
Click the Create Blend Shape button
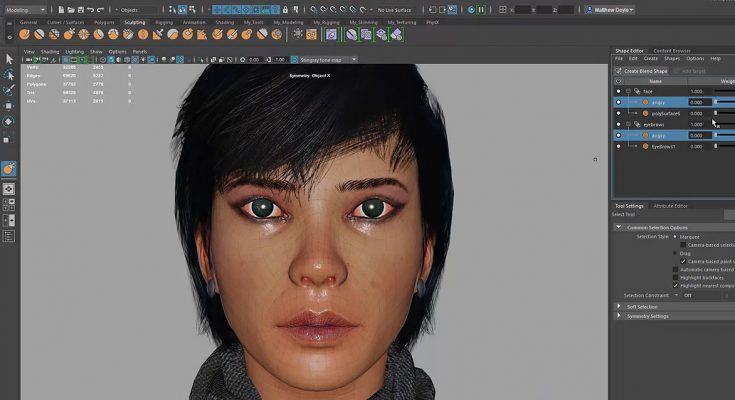641,71
